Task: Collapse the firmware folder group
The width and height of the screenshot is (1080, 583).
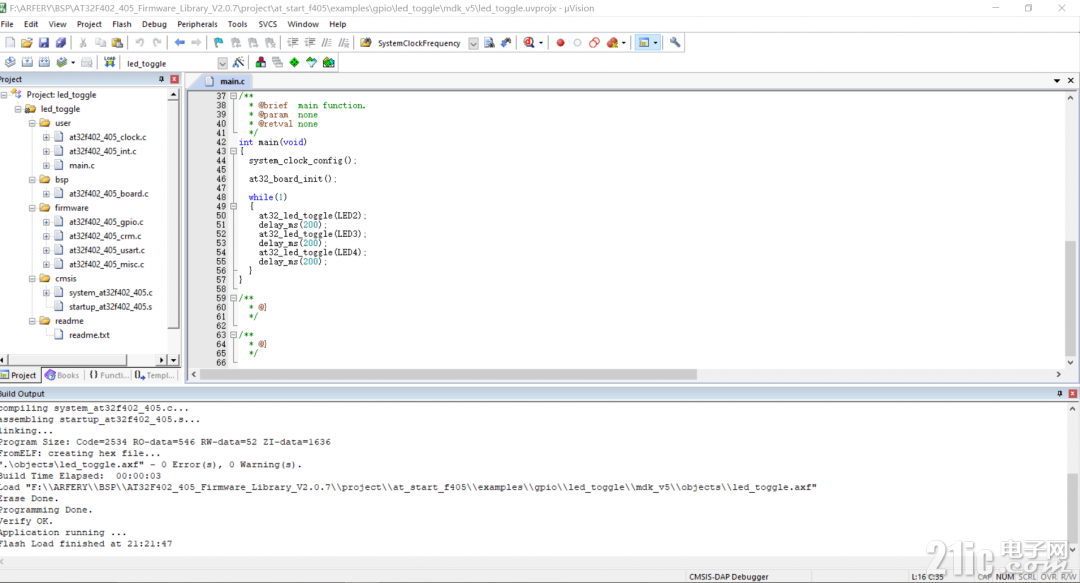Action: click(32, 207)
